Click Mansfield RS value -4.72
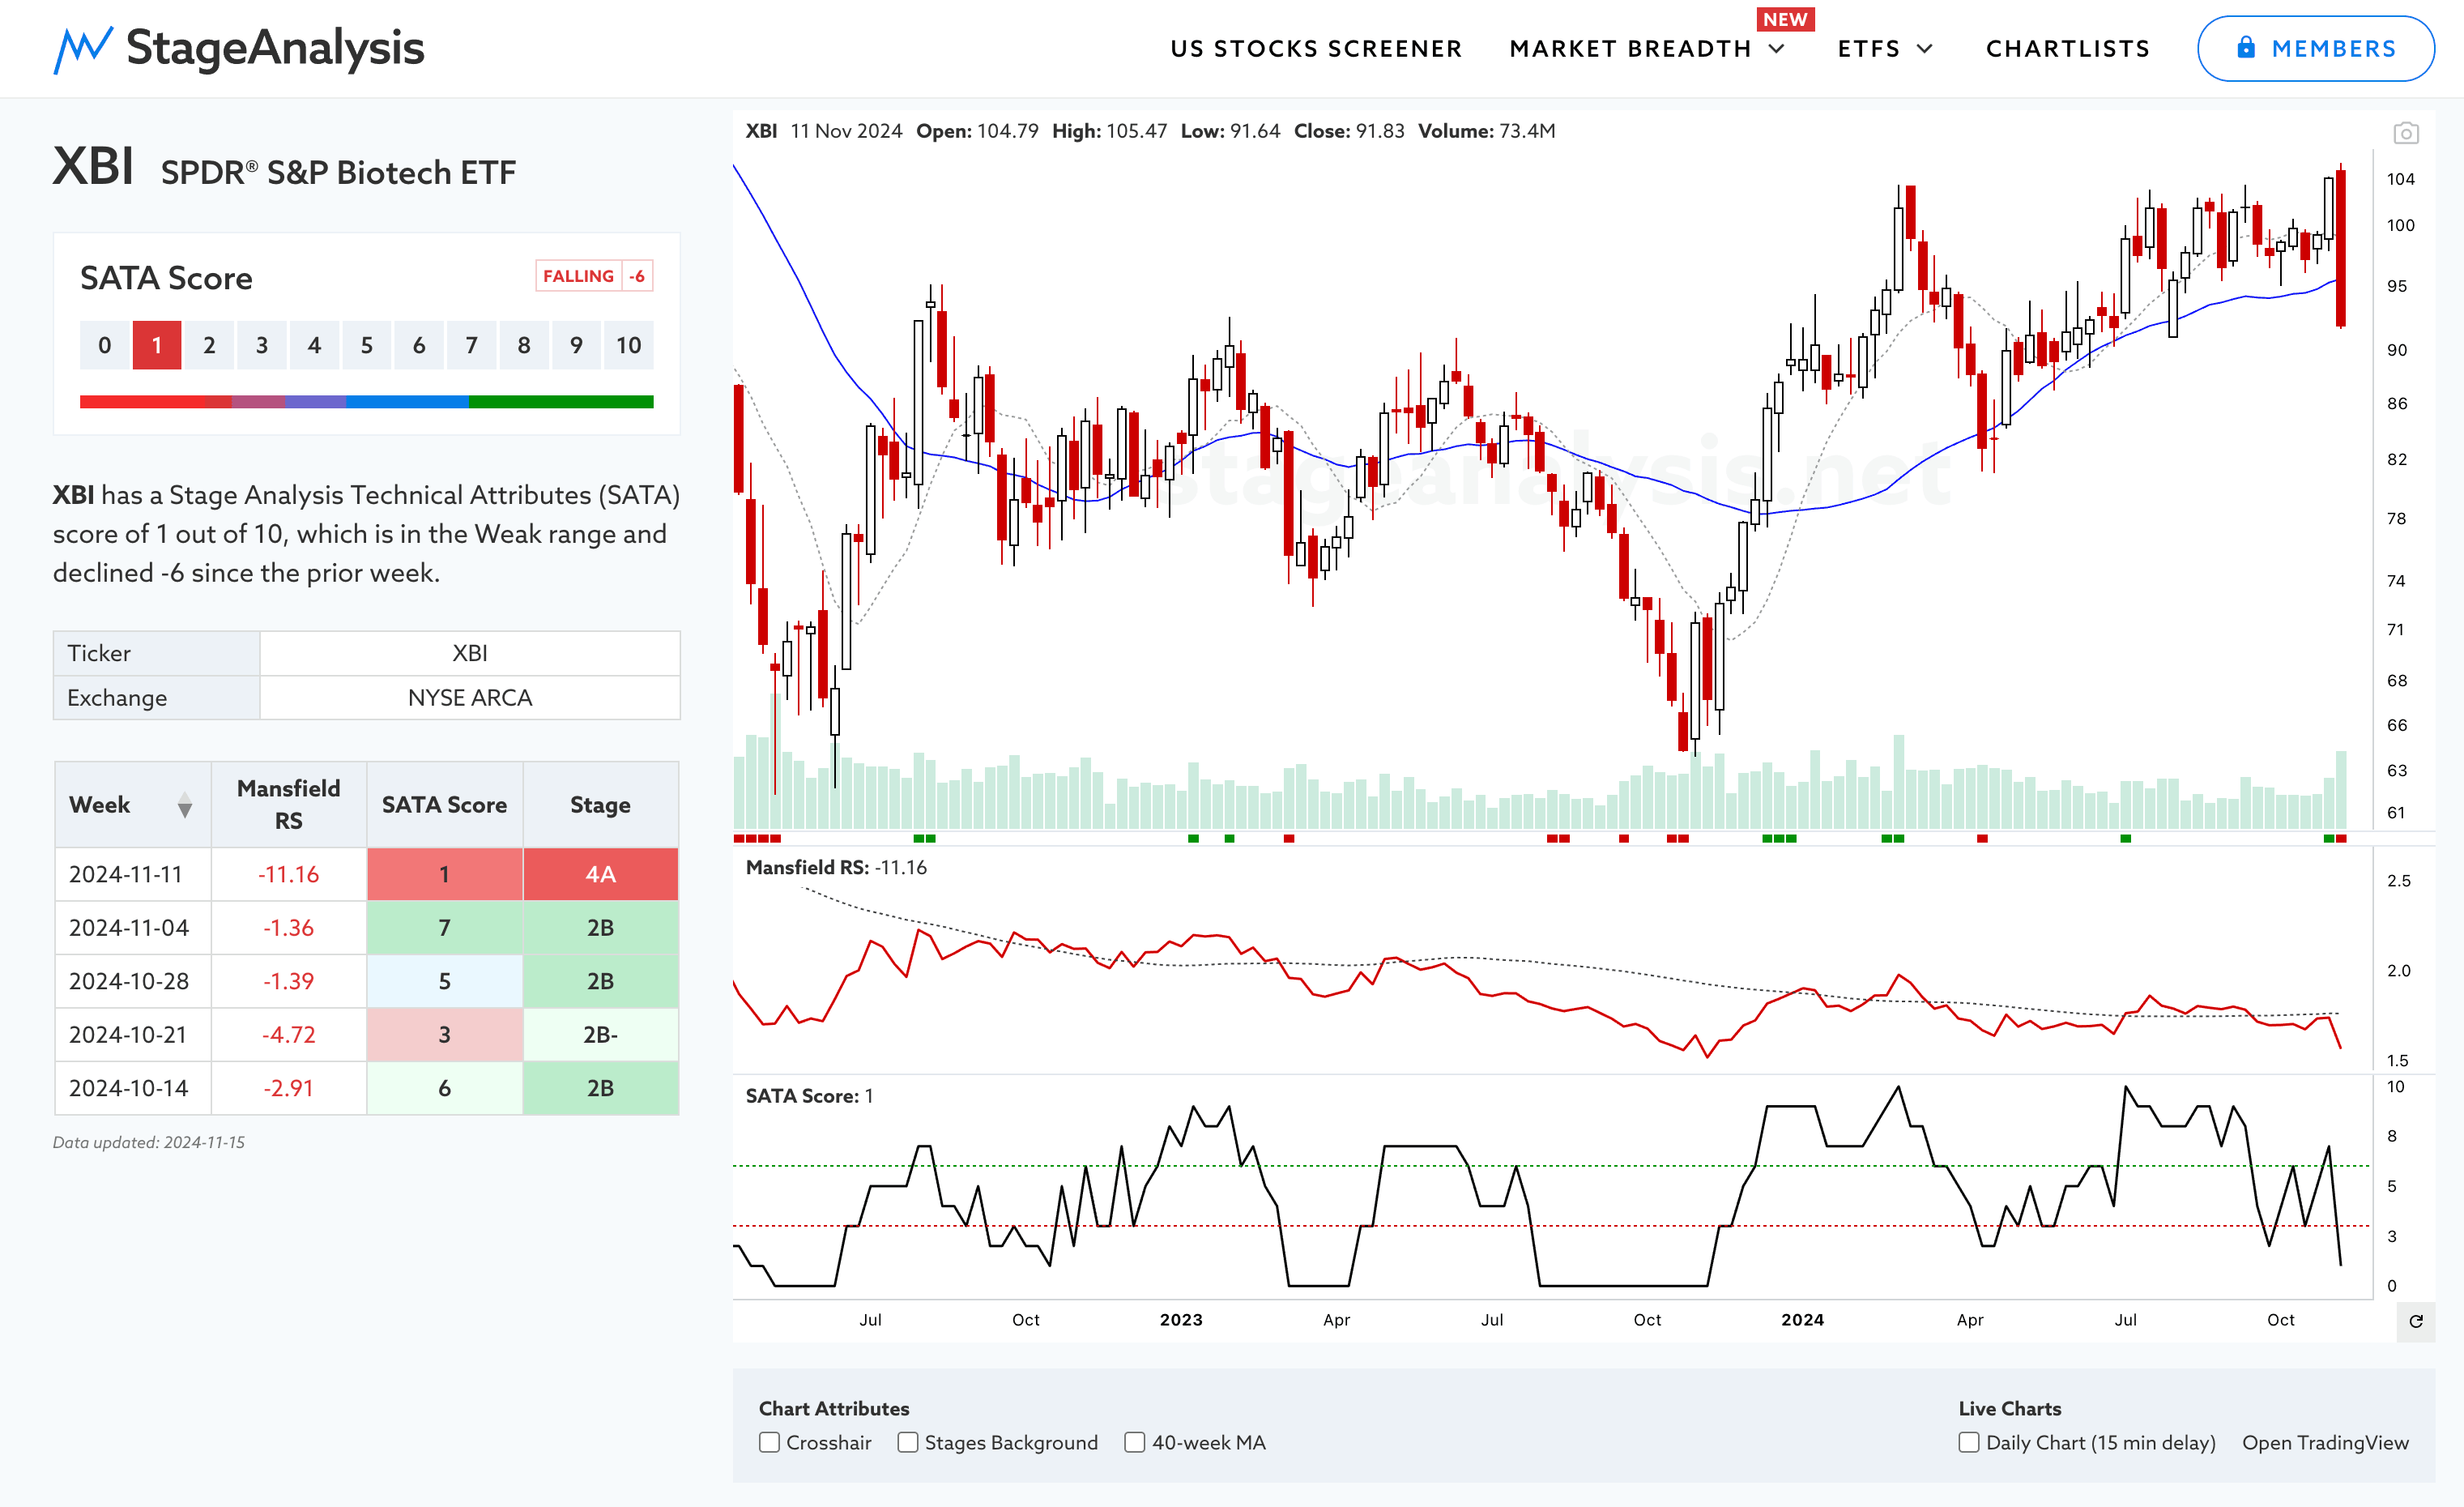Viewport: 2464px width, 1507px height. click(x=289, y=1035)
